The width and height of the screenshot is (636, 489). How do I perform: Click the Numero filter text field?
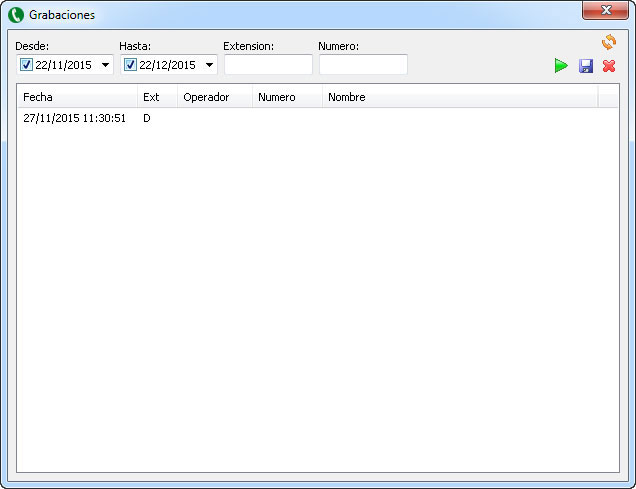(x=363, y=65)
